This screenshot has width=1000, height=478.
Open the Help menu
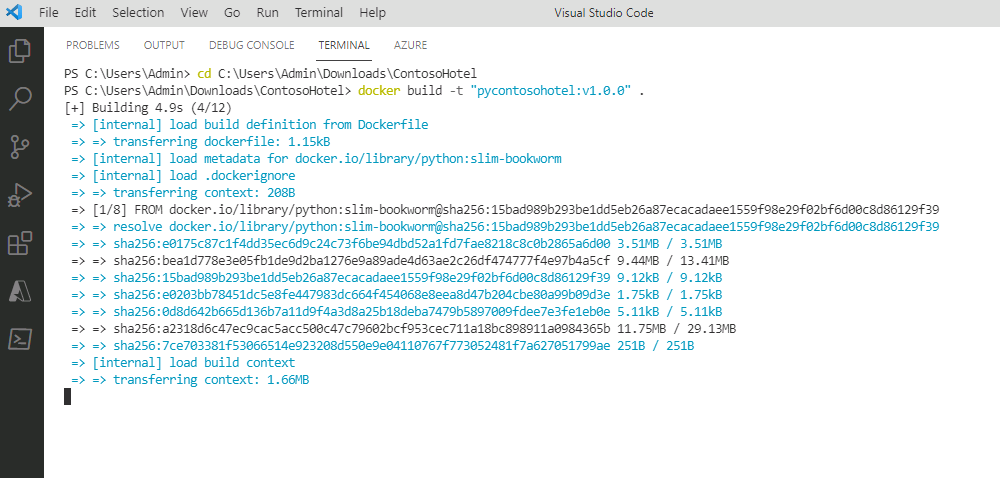click(372, 13)
